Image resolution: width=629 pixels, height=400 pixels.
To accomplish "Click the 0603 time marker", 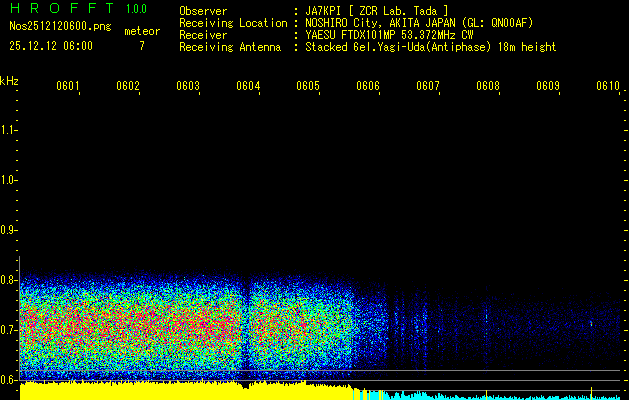I will 188,87.
